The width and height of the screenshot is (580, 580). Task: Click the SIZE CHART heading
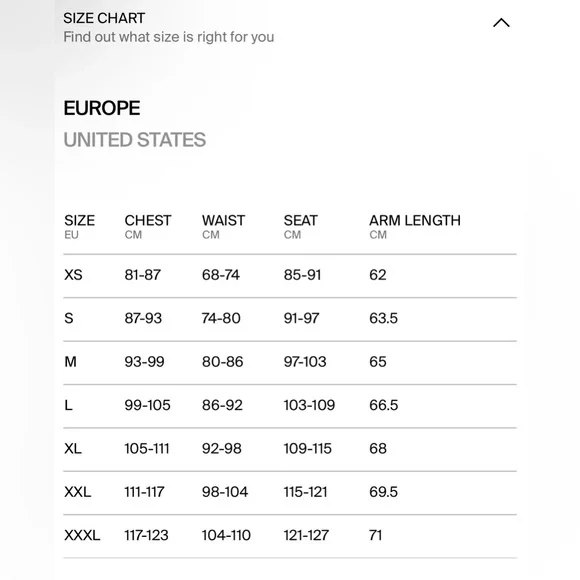pyautogui.click(x=104, y=18)
